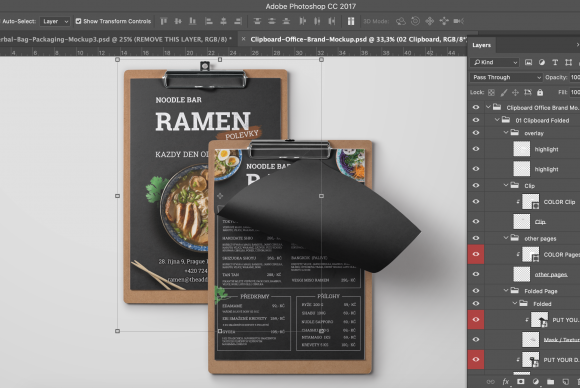
Task: Filter layers by adjustment layers icon
Action: pyautogui.click(x=542, y=63)
